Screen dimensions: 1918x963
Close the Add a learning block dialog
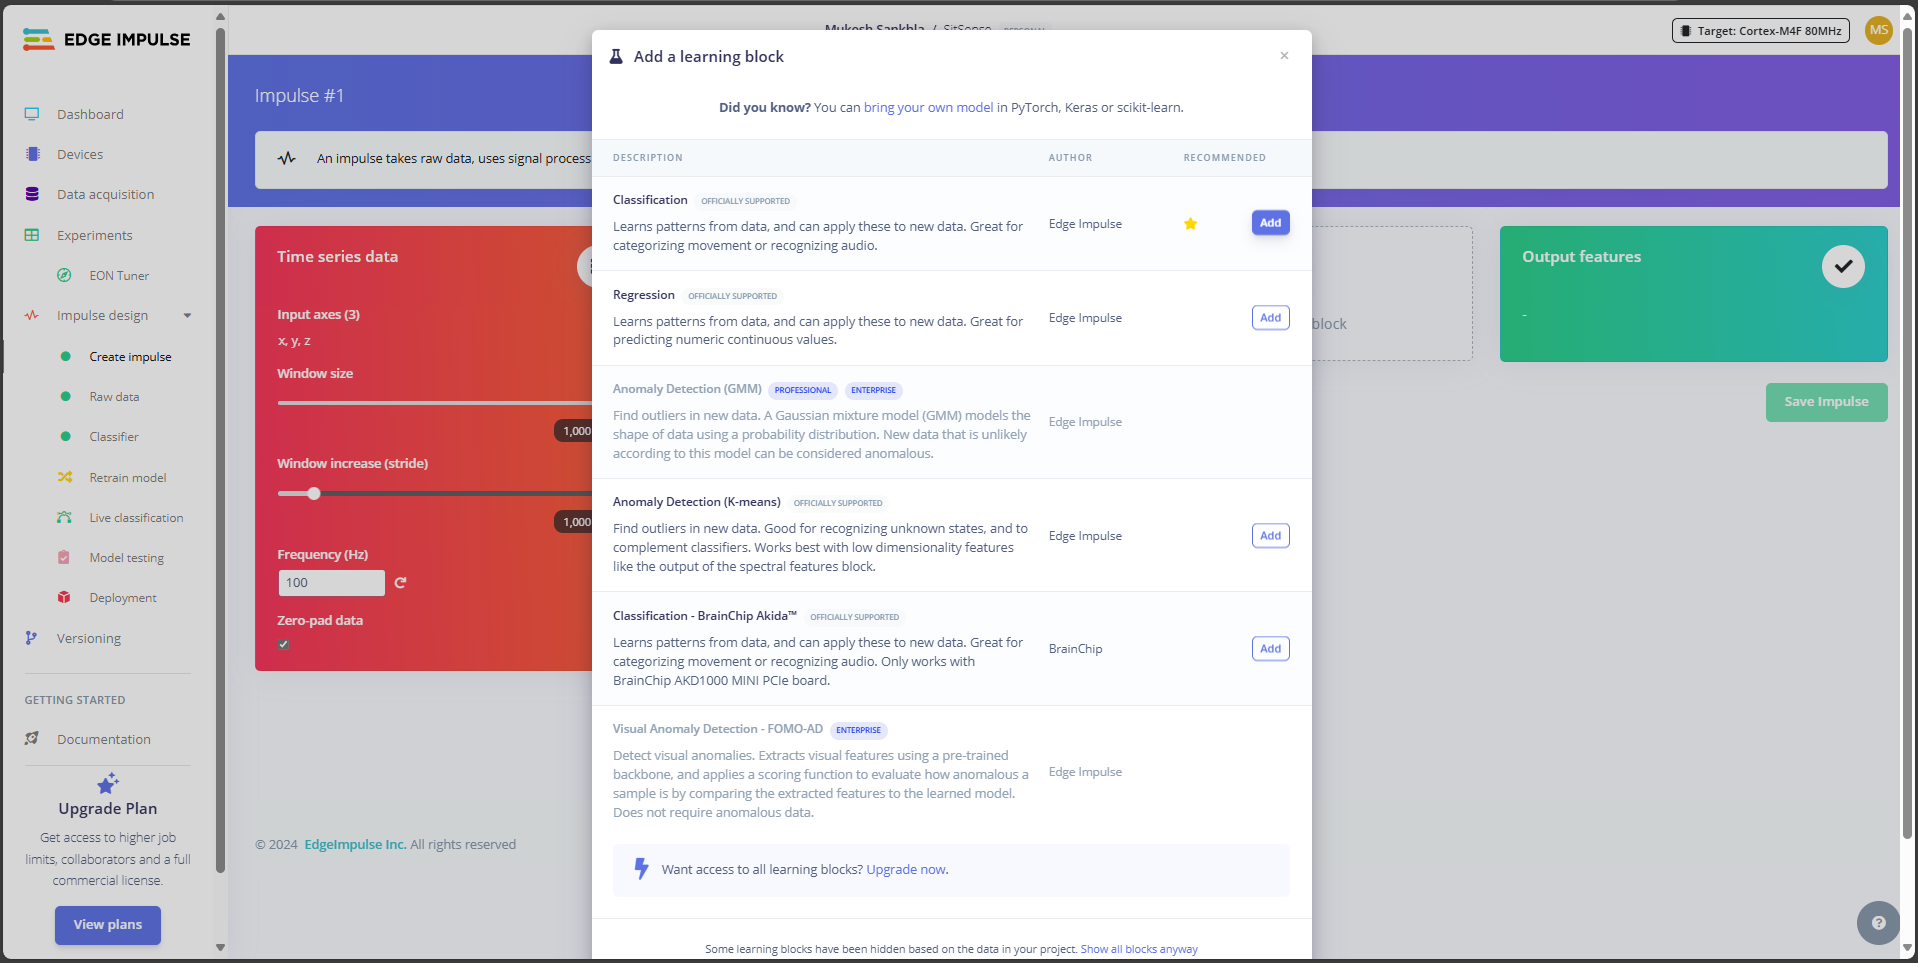click(1284, 56)
